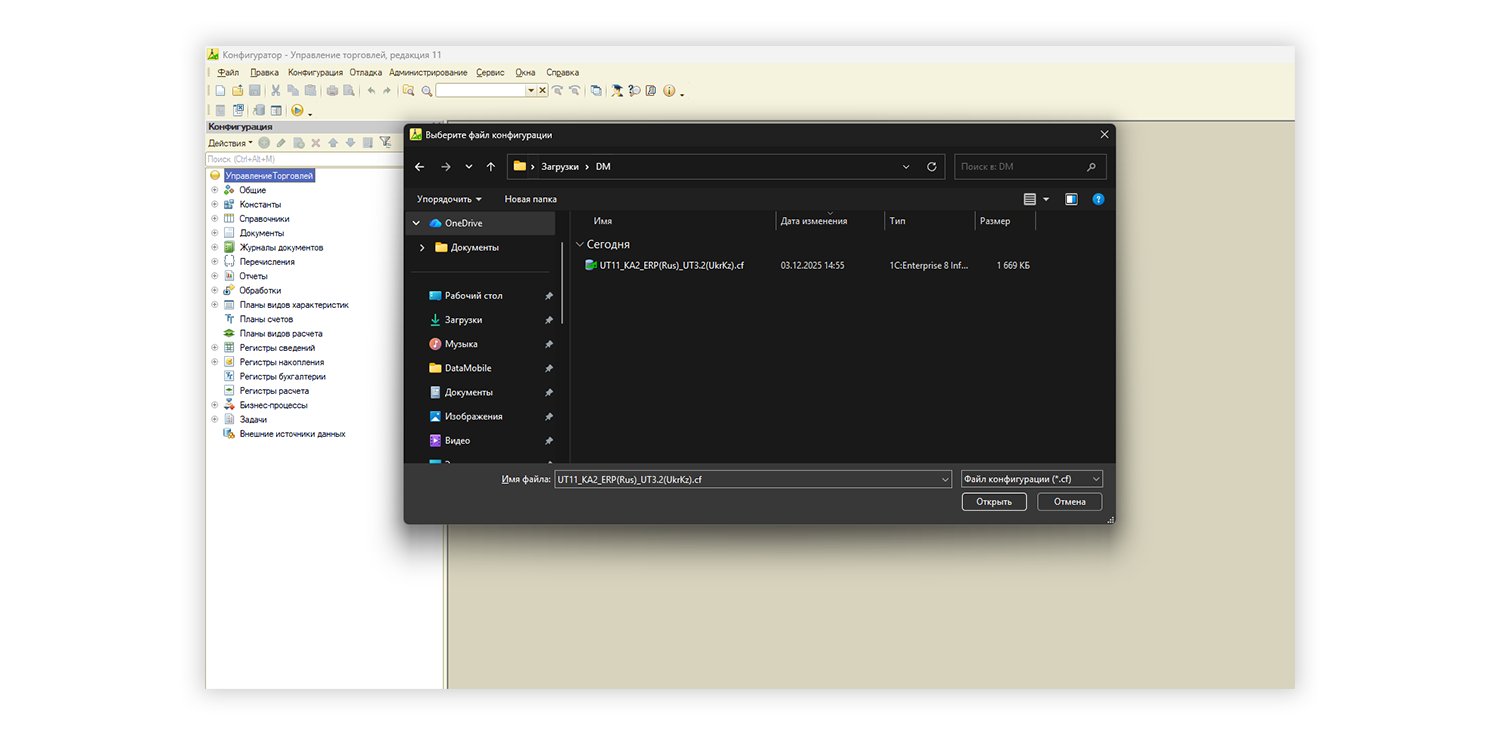This screenshot has width=1500, height=750.
Task: Click the refresh icon in the address bar
Action: click(932, 167)
